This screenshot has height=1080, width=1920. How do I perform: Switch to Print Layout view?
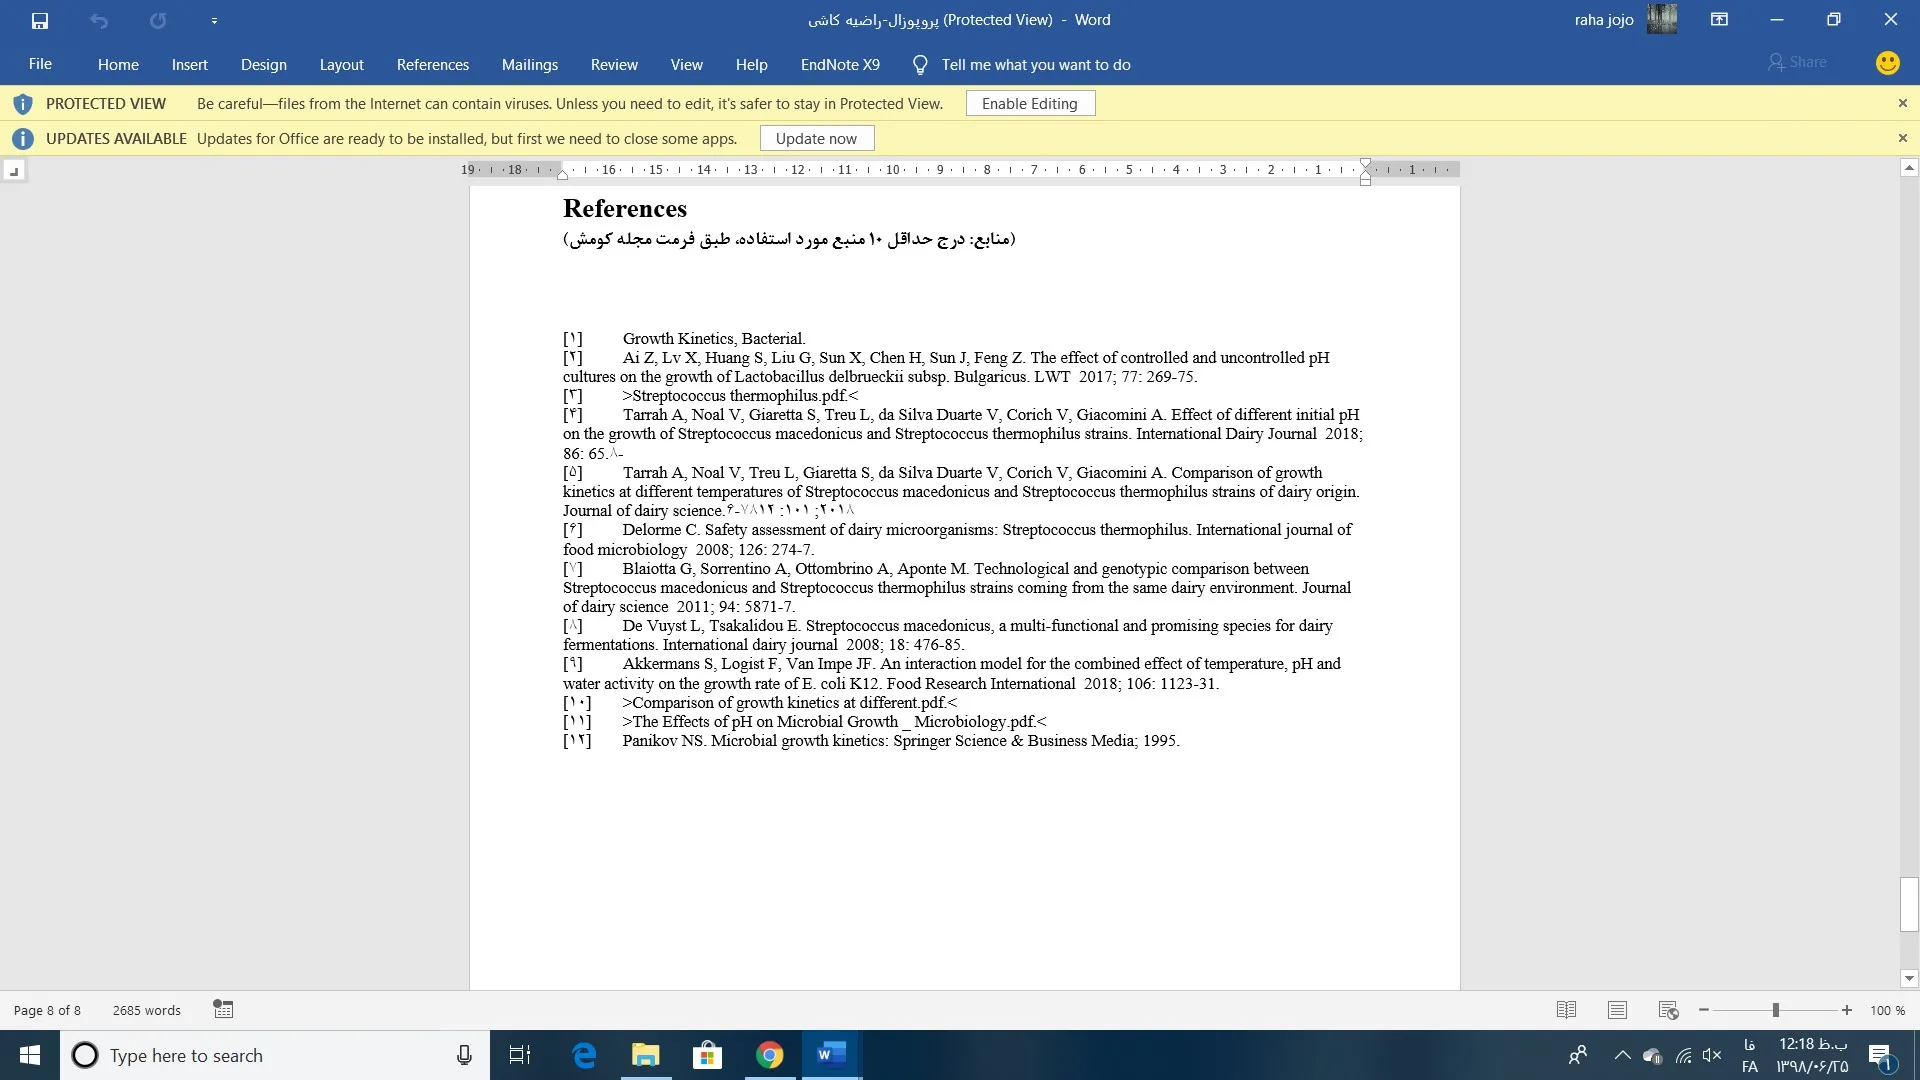point(1617,1010)
